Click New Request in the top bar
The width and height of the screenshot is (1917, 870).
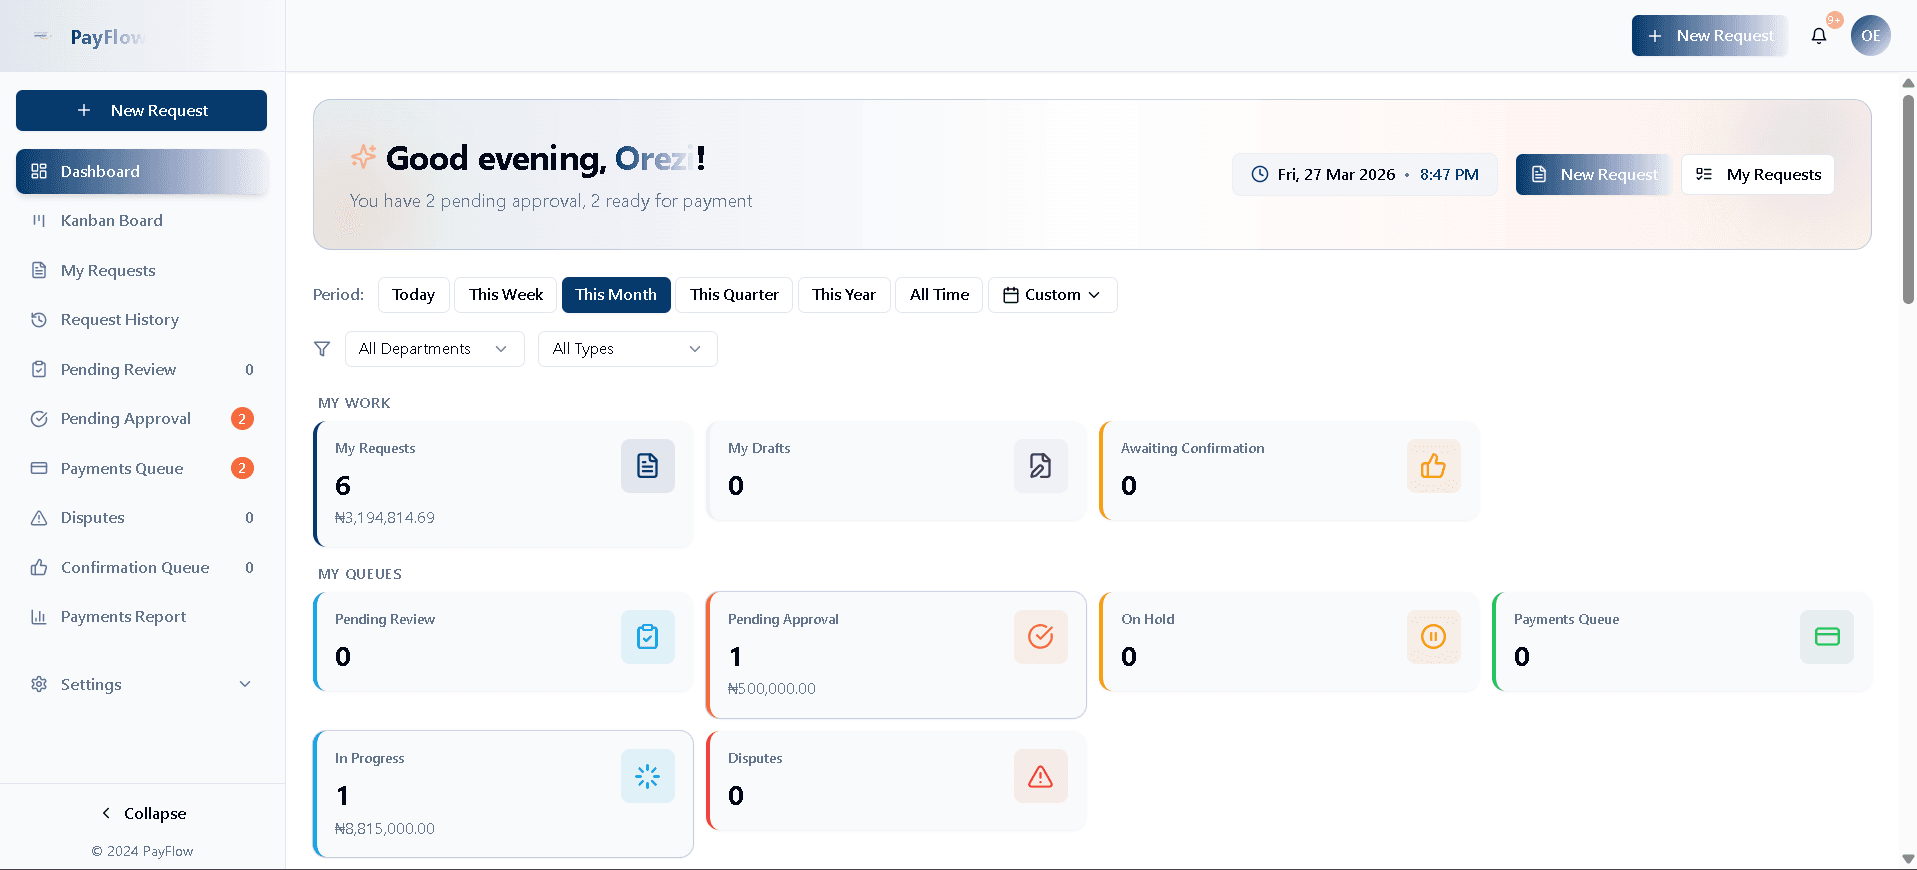1710,36
